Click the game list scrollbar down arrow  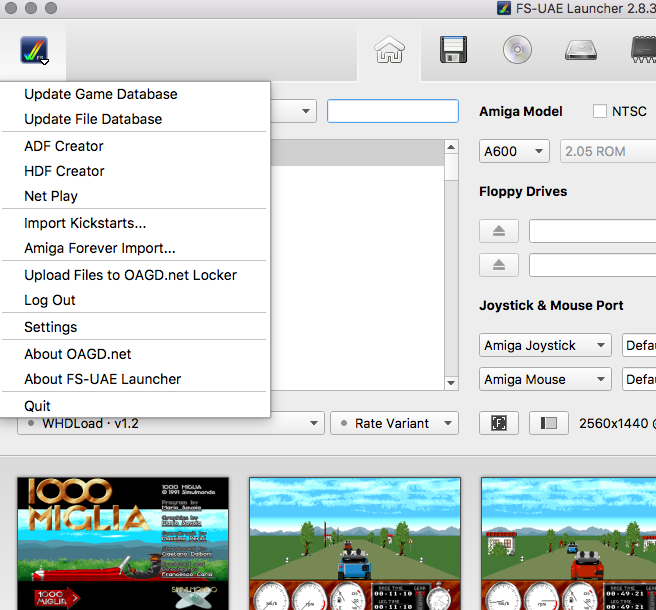click(451, 382)
